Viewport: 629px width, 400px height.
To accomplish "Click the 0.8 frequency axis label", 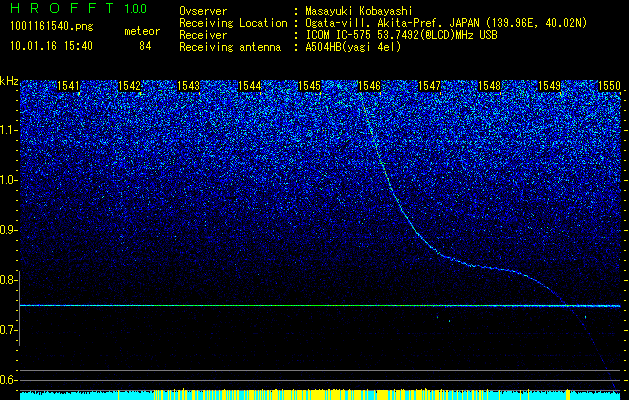I will click(8, 280).
